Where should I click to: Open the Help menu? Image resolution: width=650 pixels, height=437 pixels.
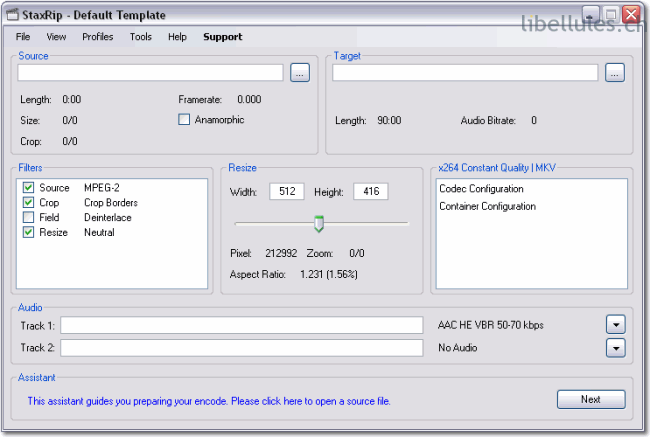pos(177,37)
